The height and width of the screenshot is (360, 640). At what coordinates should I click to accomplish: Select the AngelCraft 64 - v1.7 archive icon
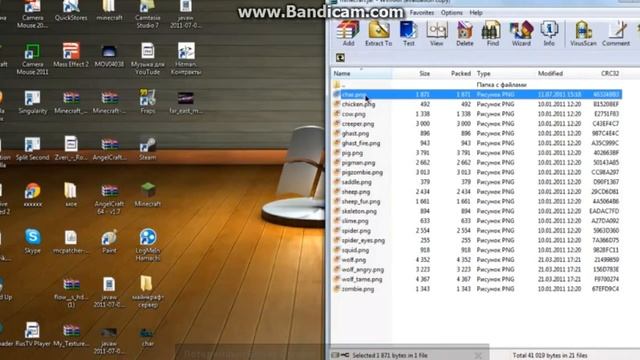[x=109, y=199]
